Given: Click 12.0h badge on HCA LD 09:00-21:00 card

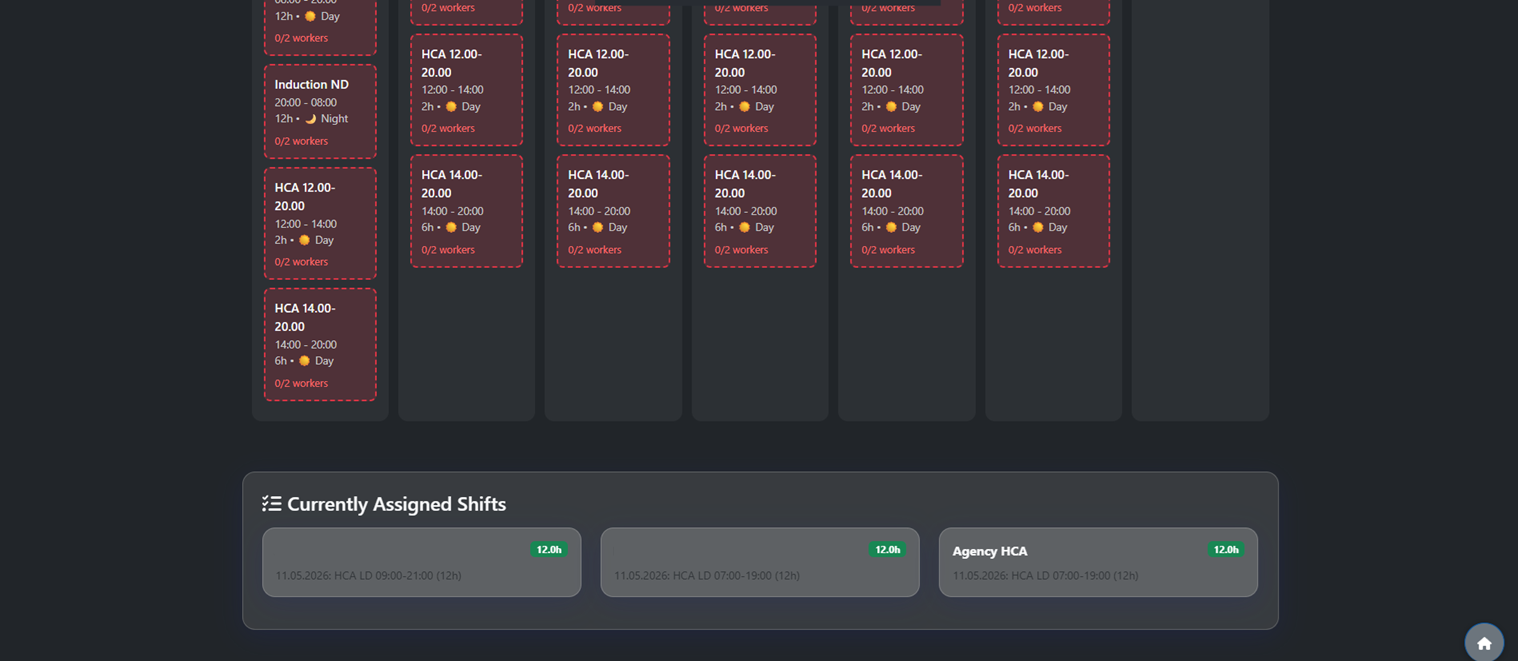Looking at the screenshot, I should 548,550.
